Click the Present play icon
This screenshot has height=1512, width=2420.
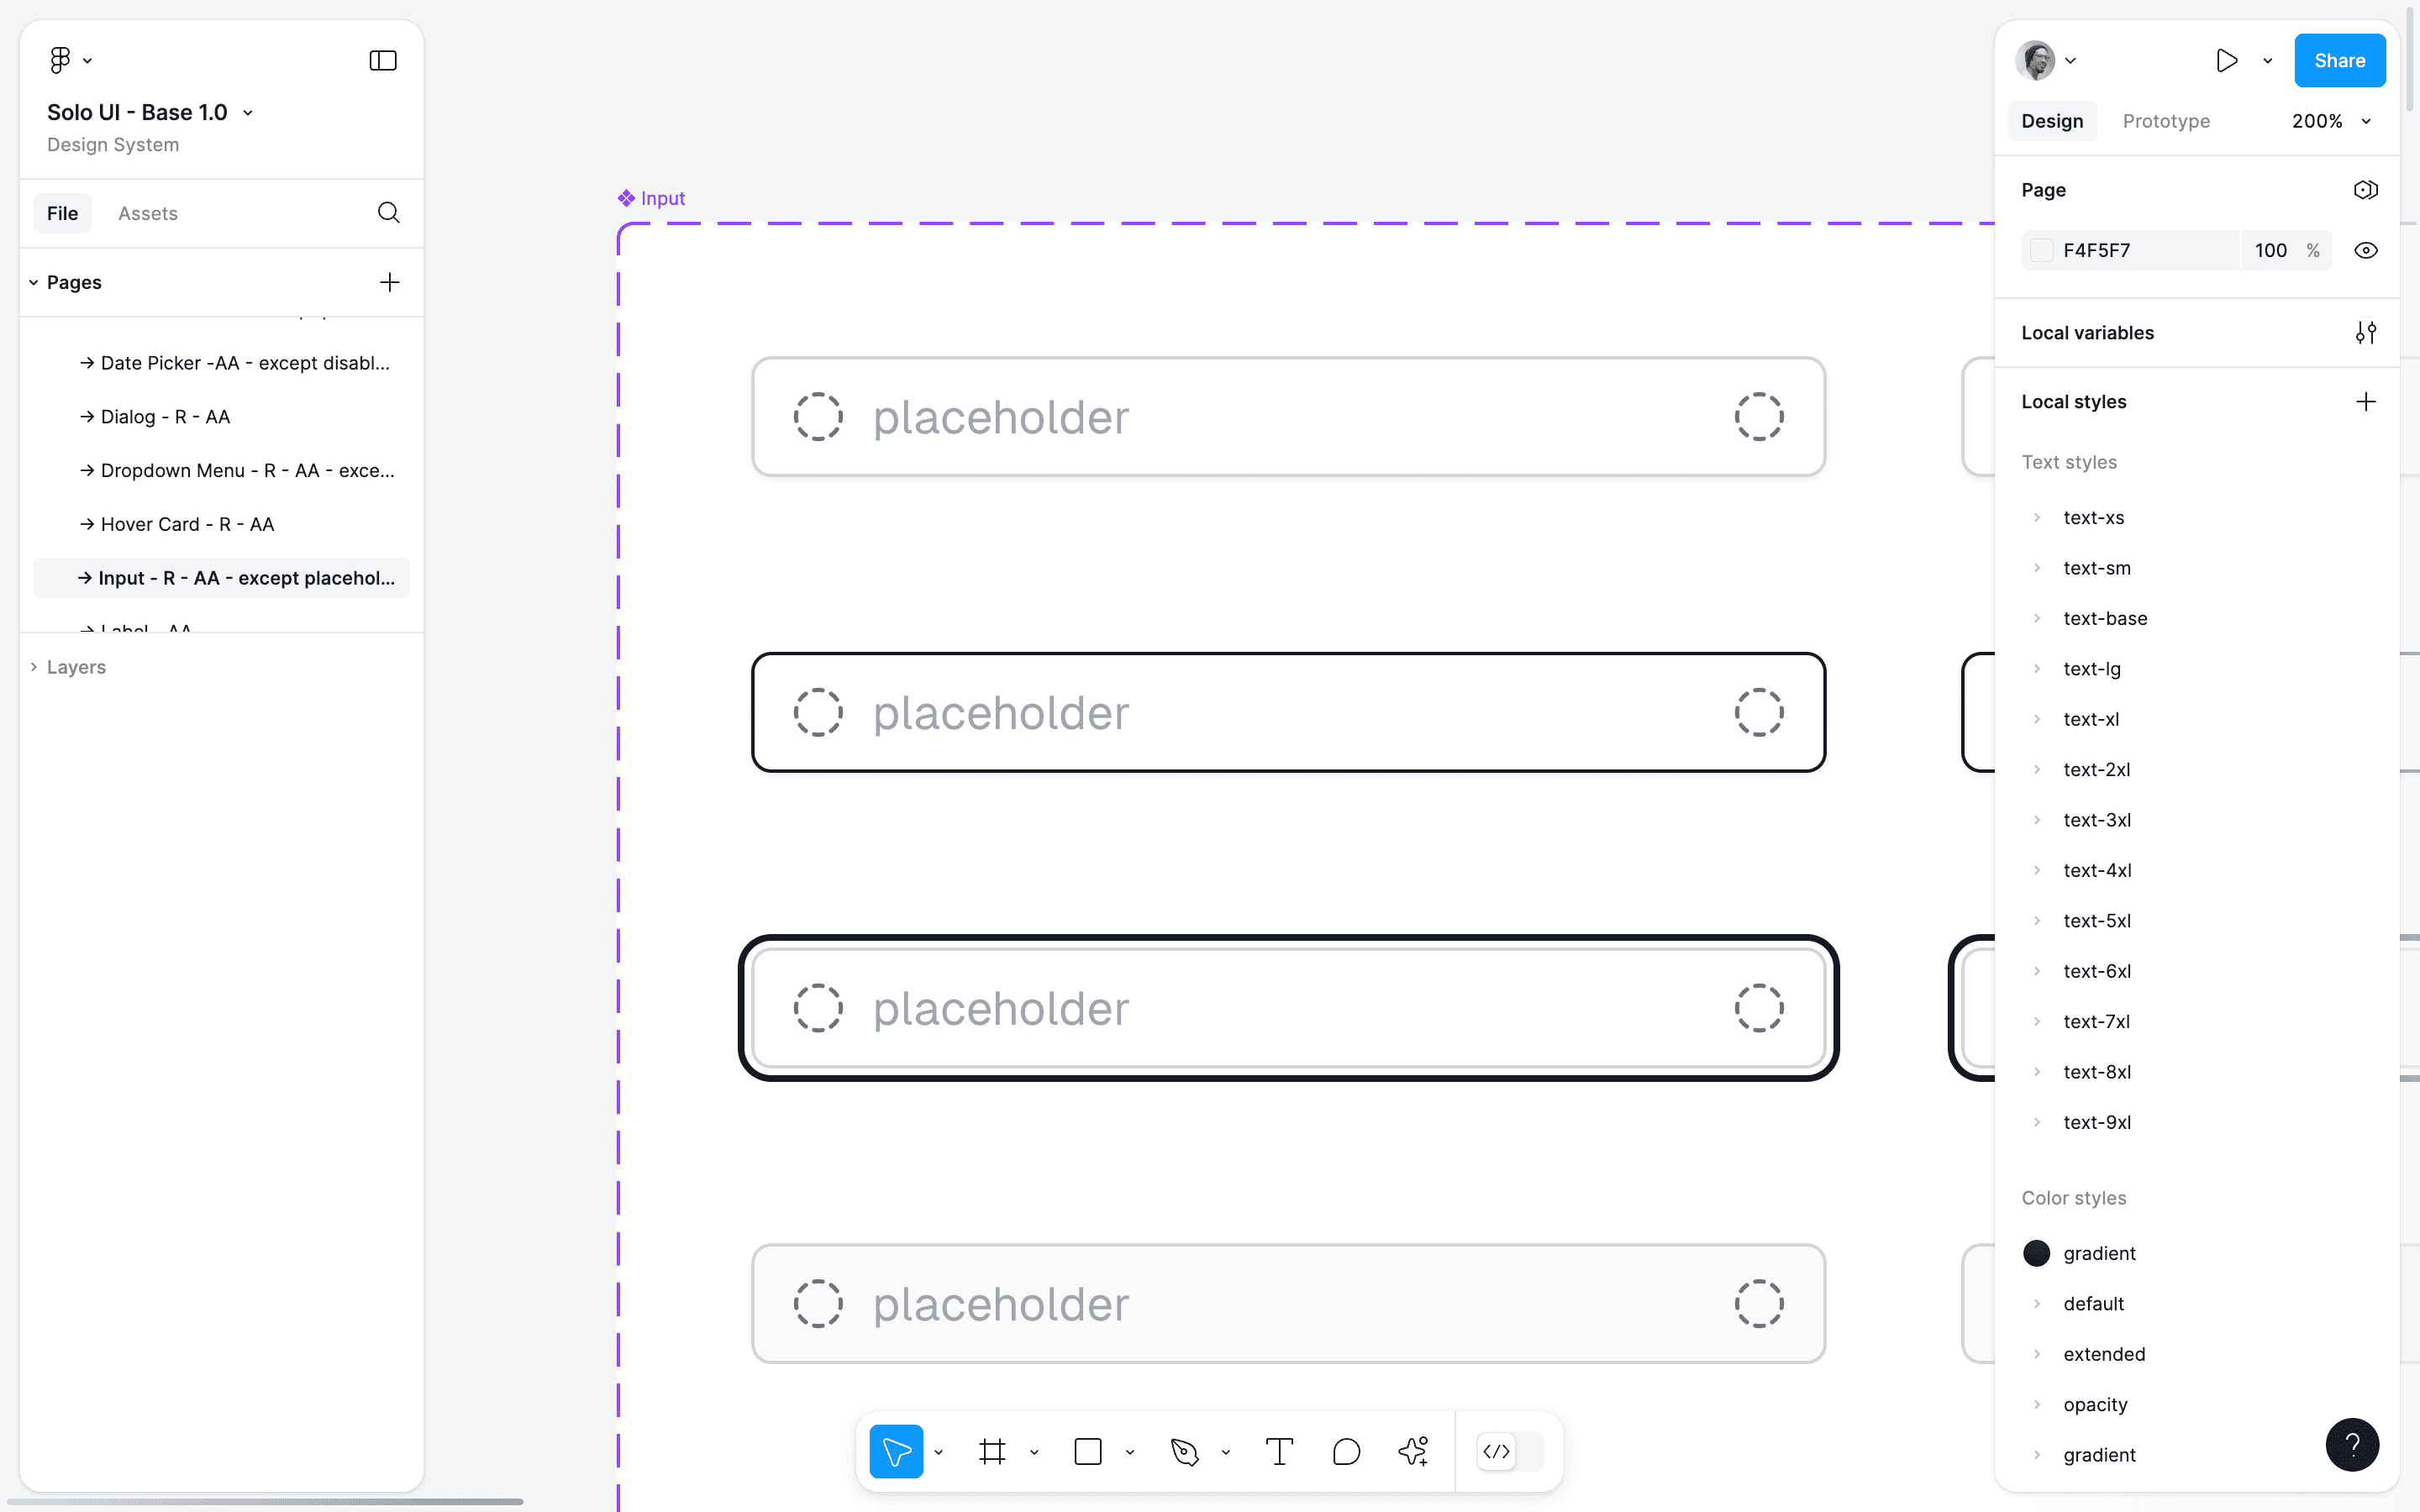(x=2226, y=61)
